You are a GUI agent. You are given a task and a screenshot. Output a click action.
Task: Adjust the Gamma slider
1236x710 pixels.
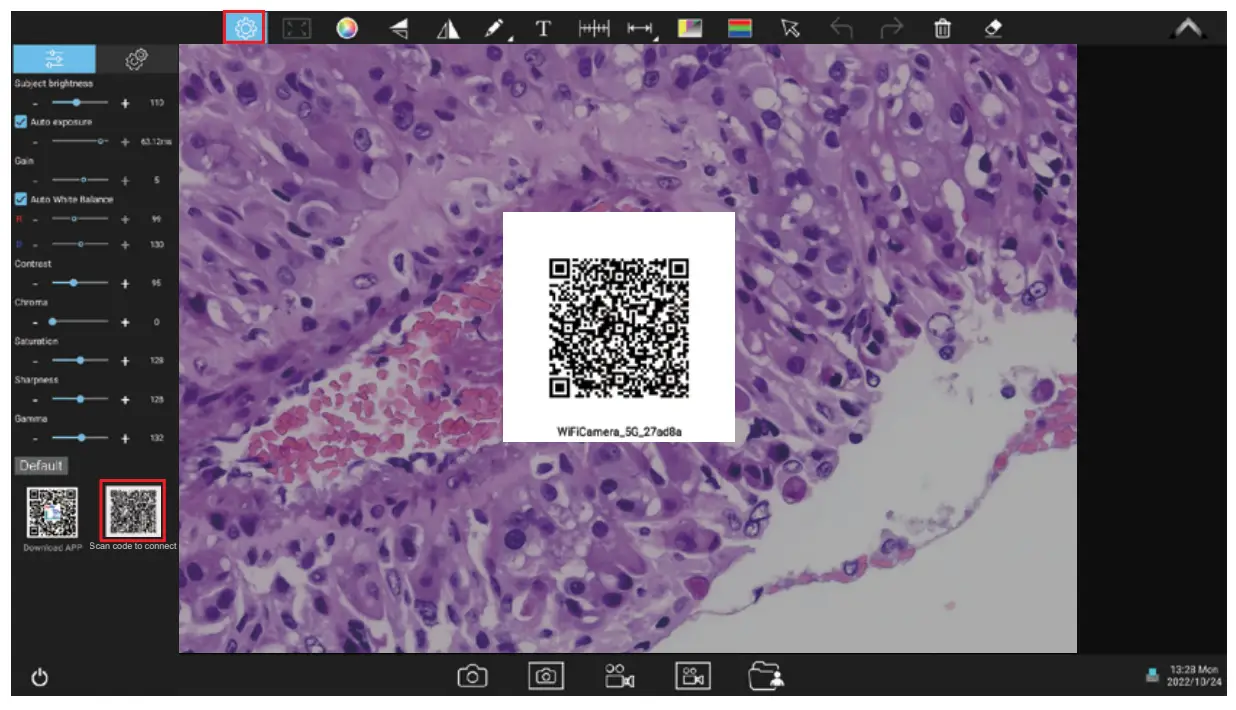tap(80, 438)
